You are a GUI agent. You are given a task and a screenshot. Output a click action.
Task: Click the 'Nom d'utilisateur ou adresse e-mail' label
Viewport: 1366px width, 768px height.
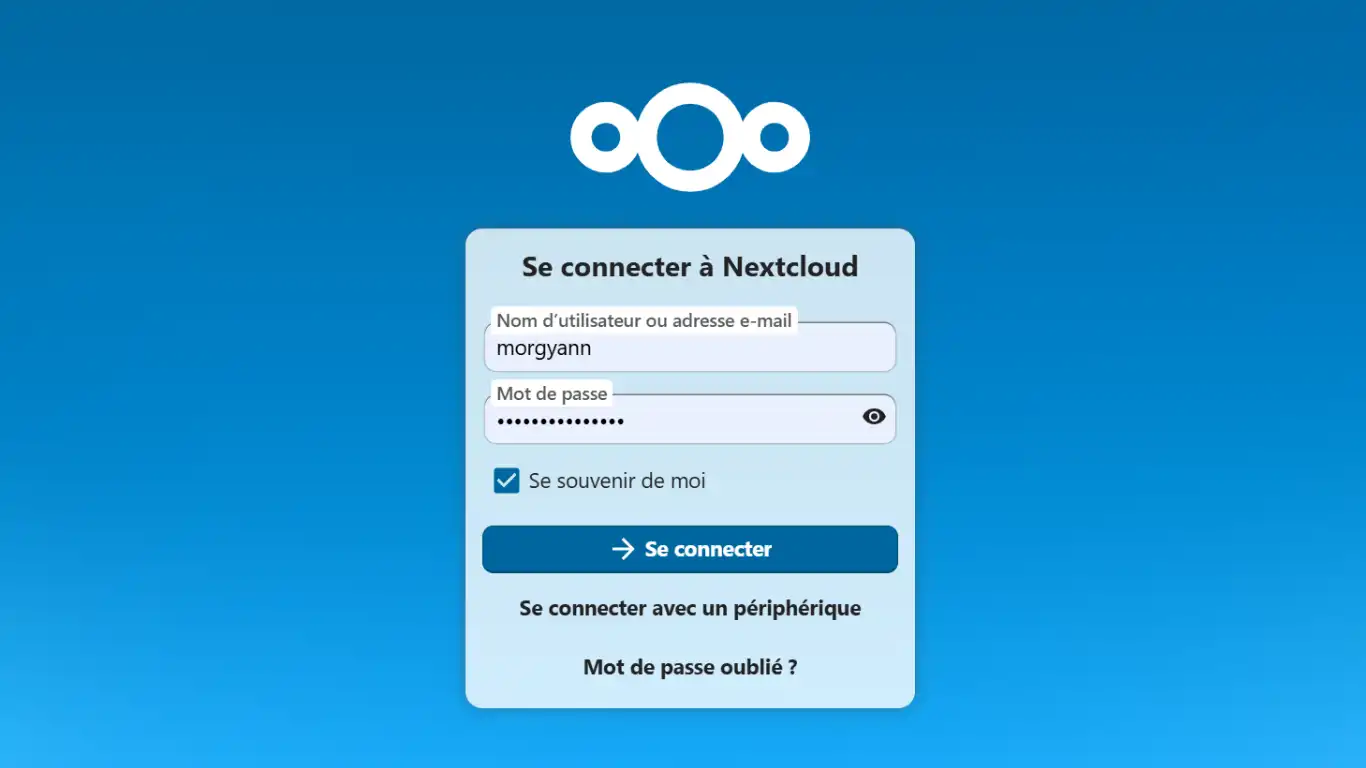tap(644, 321)
